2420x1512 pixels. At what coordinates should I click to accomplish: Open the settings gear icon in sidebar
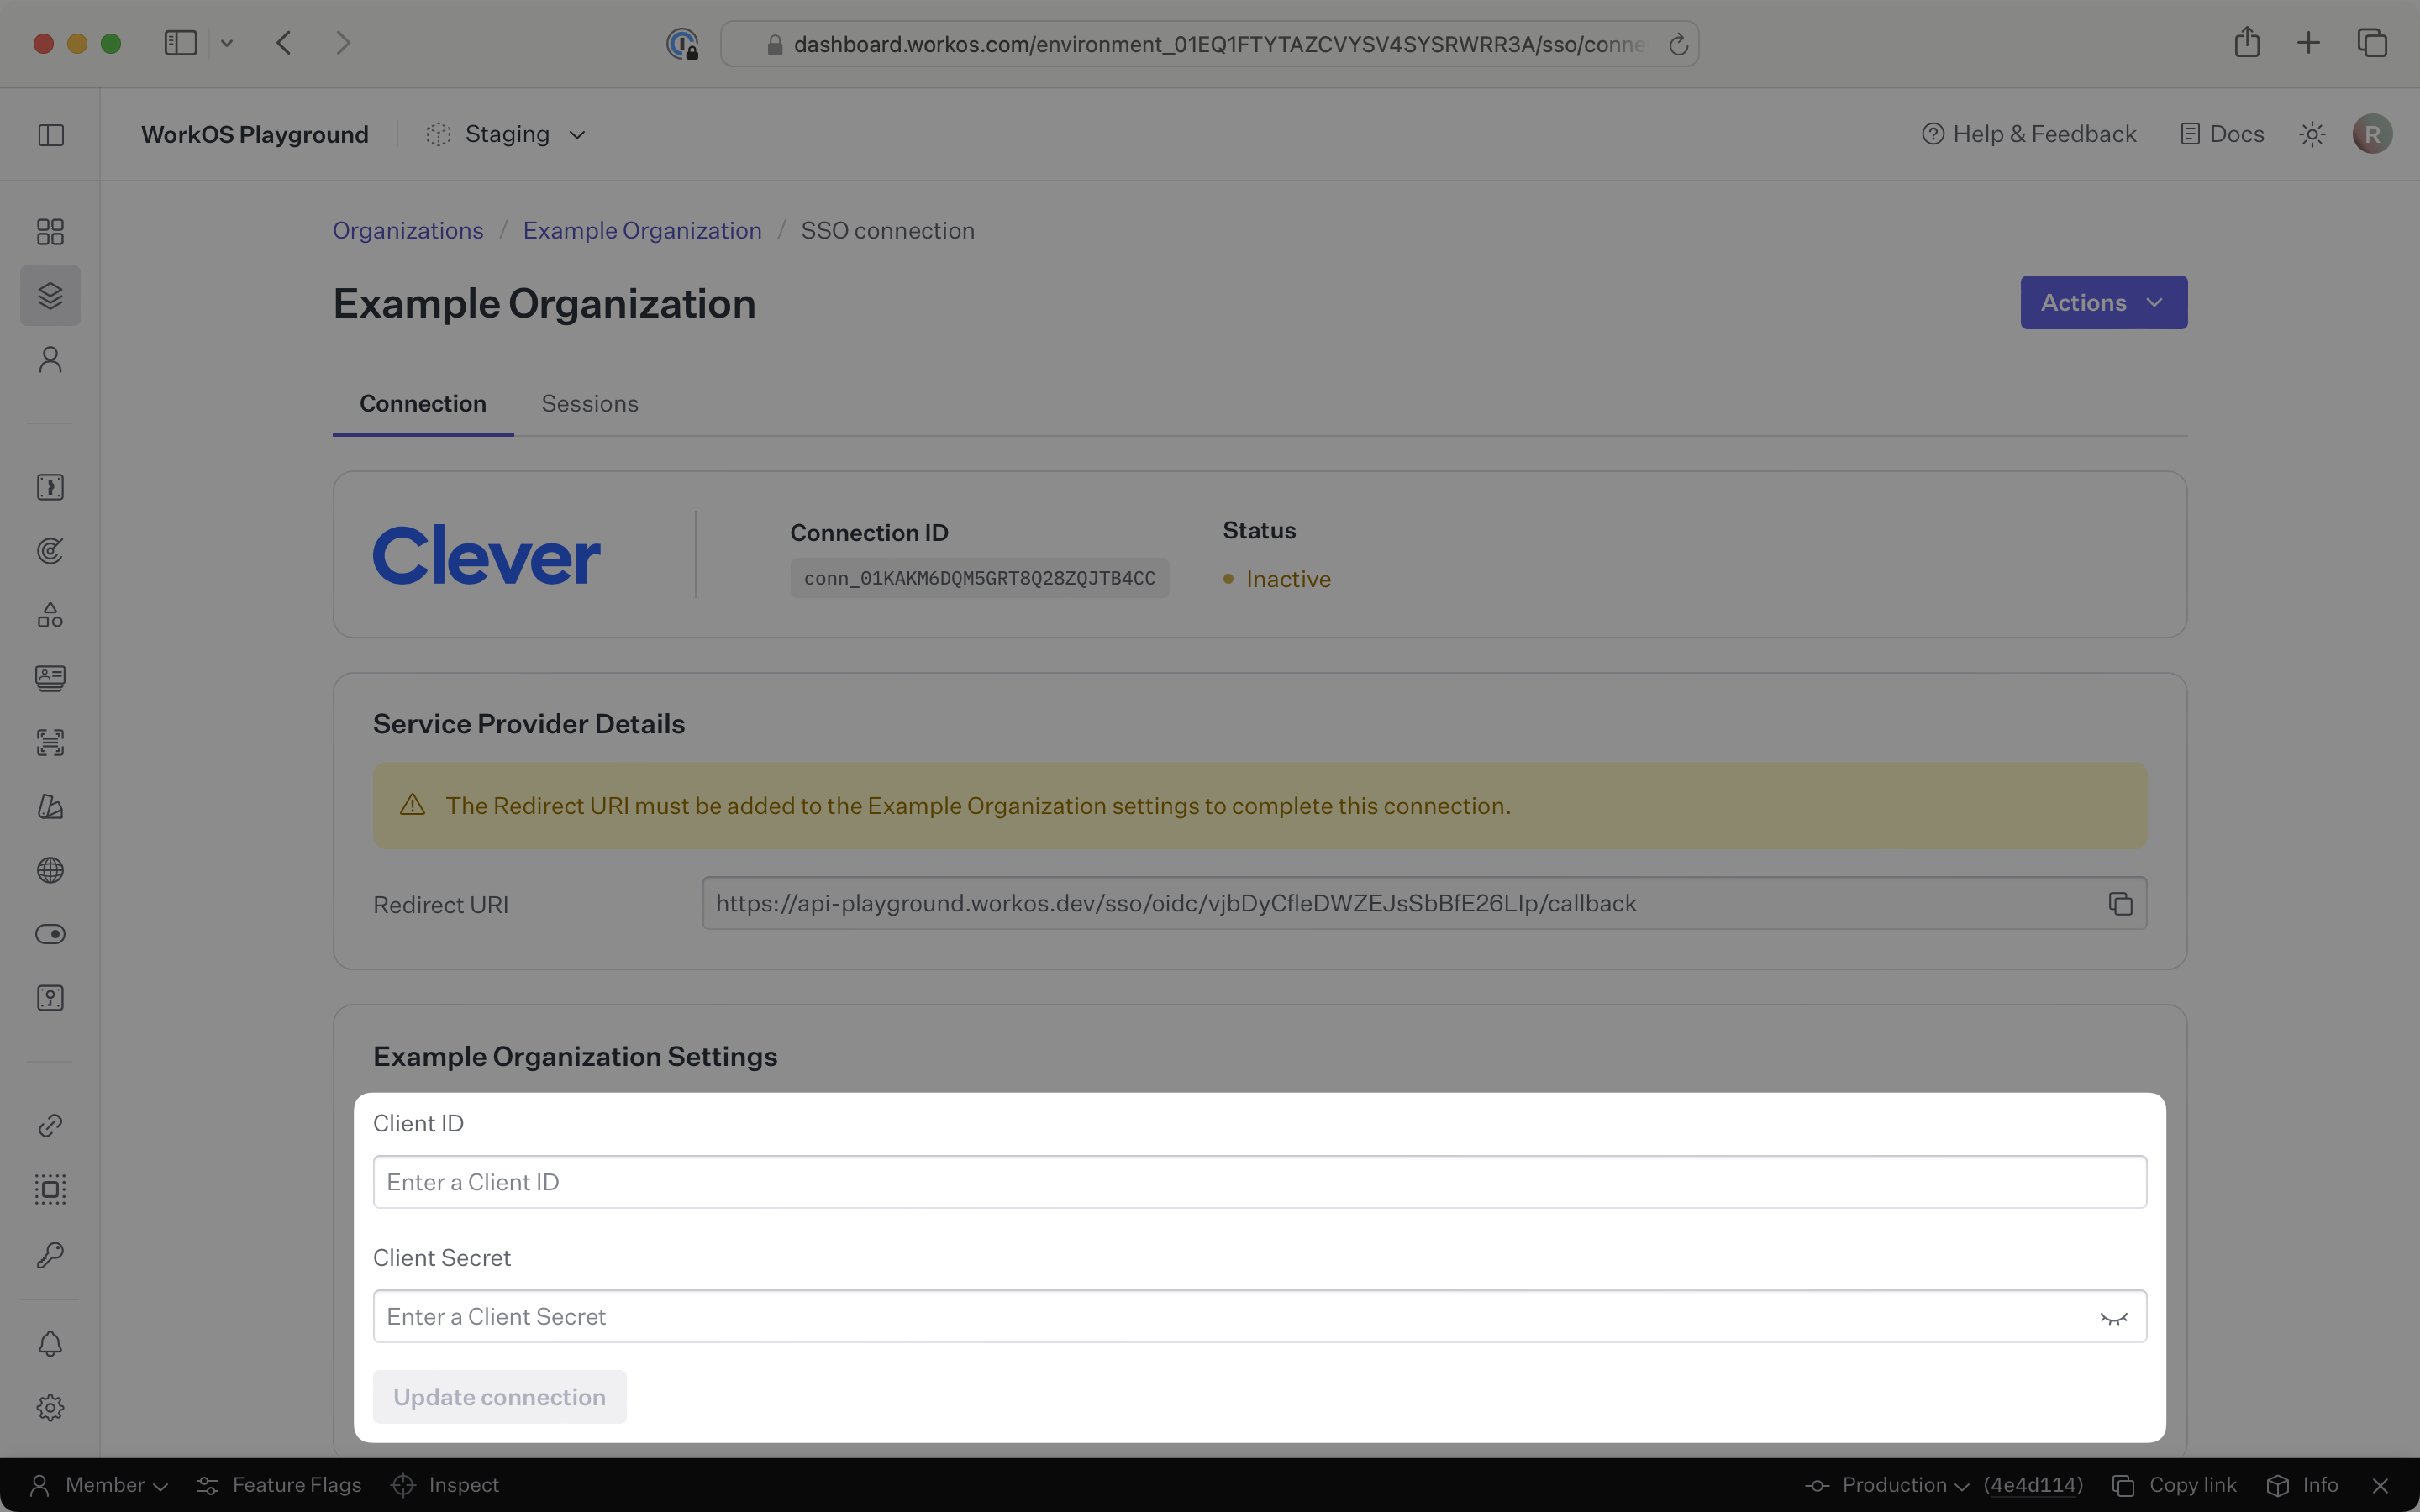click(x=49, y=1407)
